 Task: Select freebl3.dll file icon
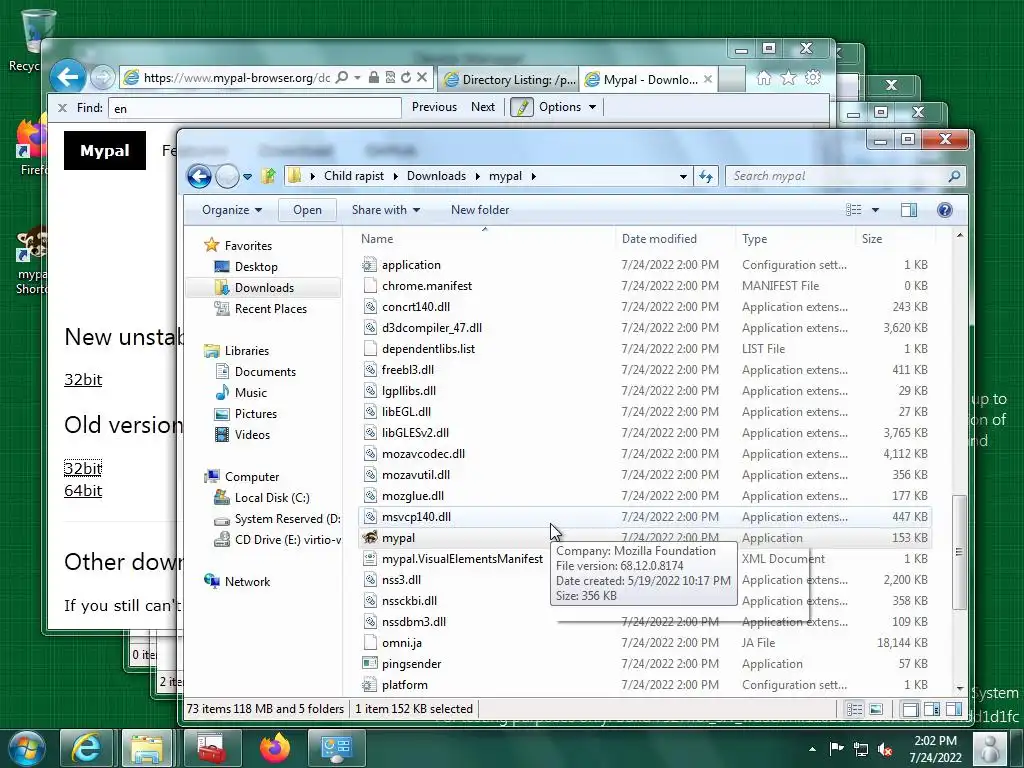[x=370, y=370]
